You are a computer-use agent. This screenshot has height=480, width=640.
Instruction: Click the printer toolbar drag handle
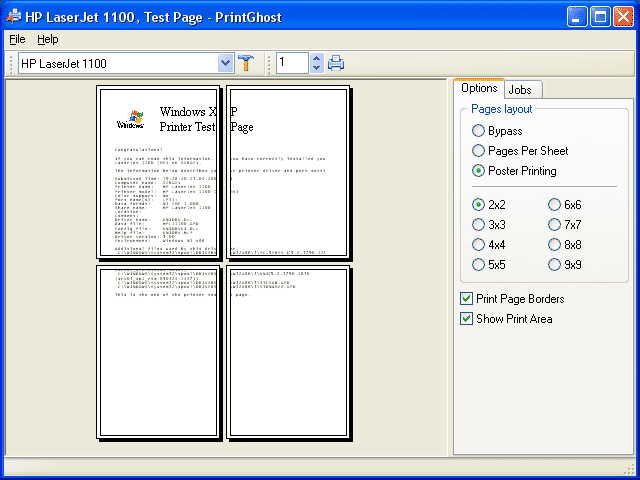click(11, 64)
